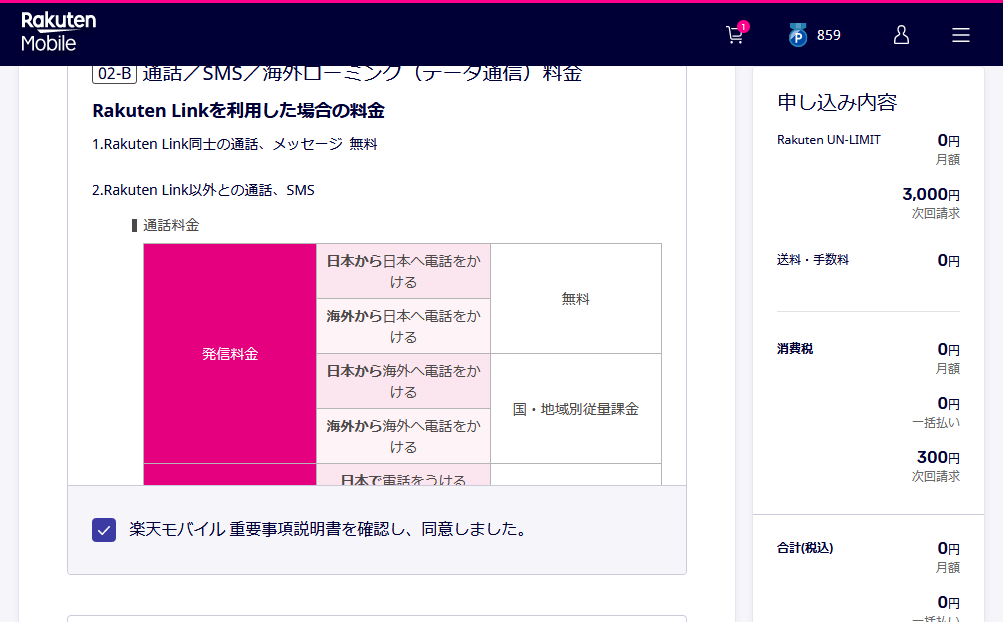Click the 消費税 label

point(795,349)
